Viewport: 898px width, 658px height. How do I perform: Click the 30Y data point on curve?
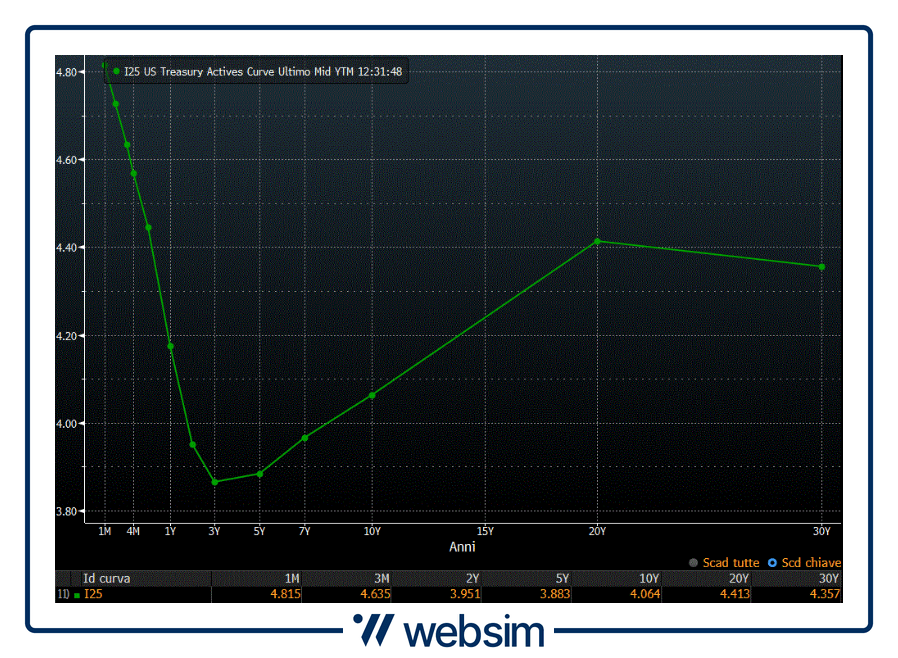(822, 267)
